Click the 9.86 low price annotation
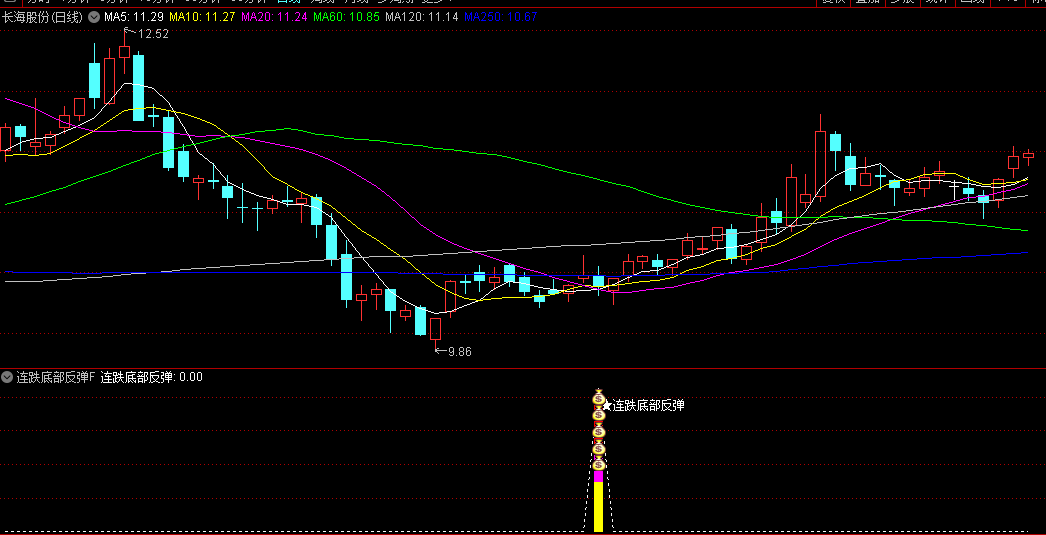Viewport: 1046px width, 535px height. (x=460, y=352)
